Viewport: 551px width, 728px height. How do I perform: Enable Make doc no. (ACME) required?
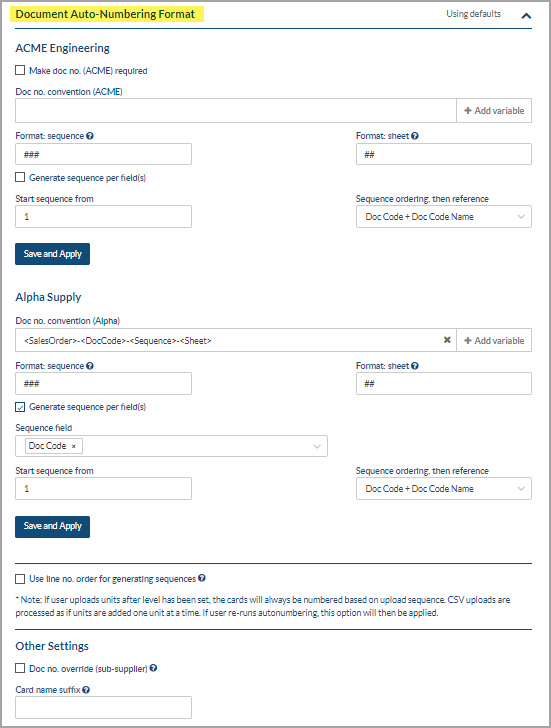click(x=20, y=70)
